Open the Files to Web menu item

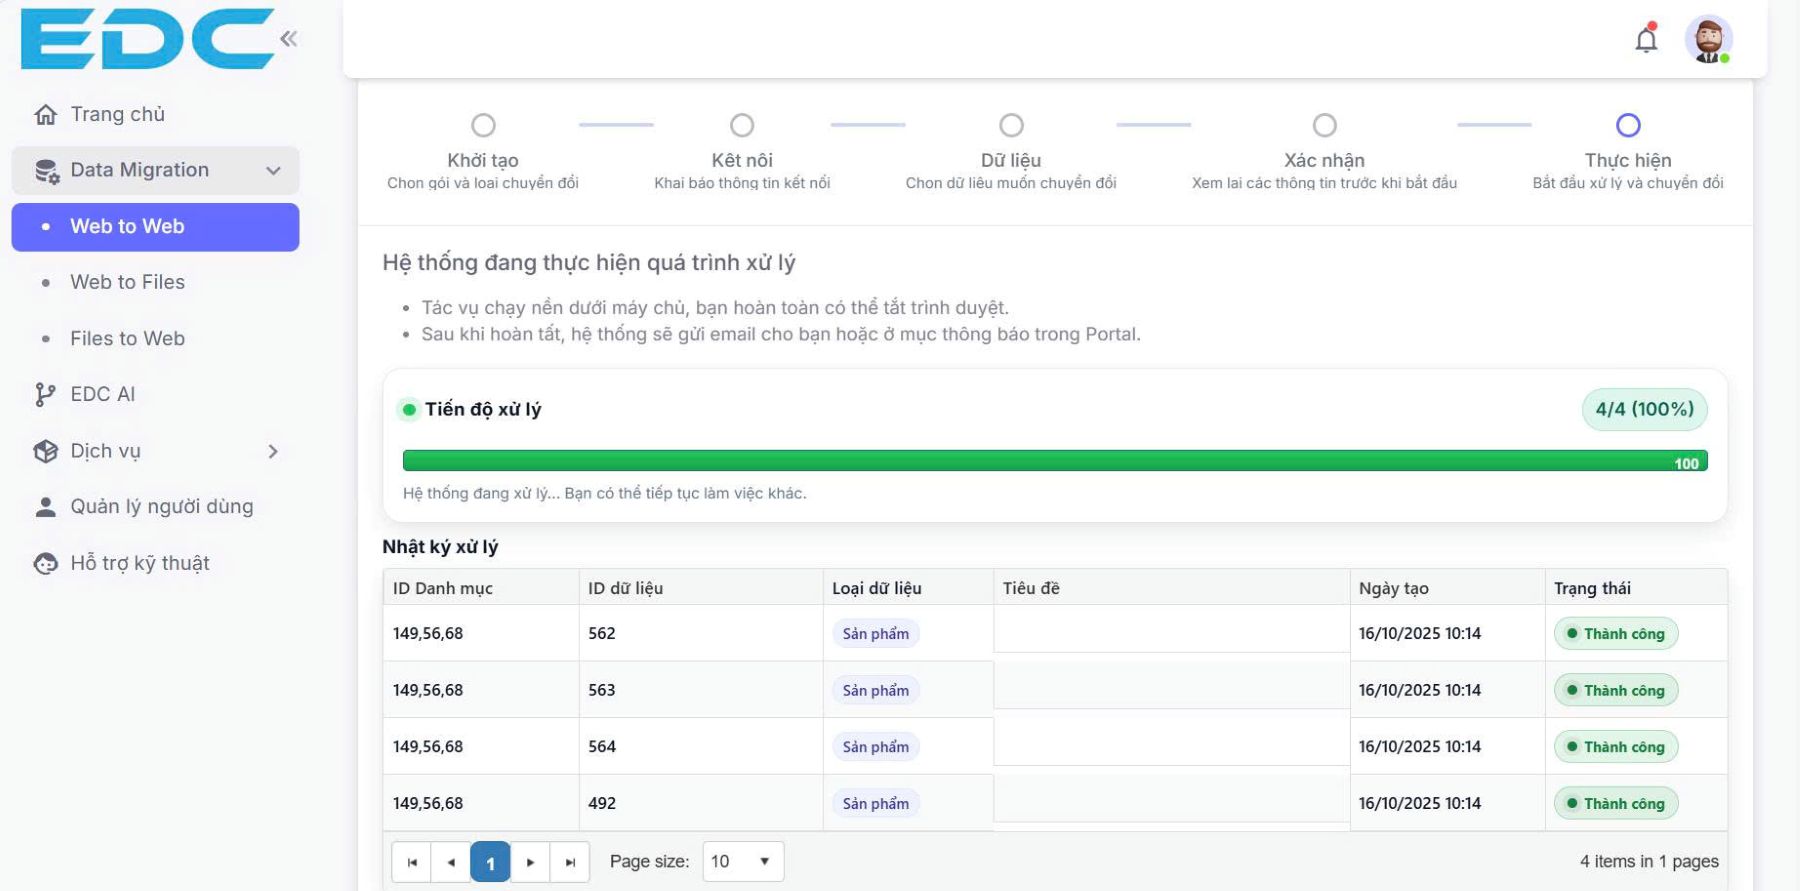coord(127,338)
